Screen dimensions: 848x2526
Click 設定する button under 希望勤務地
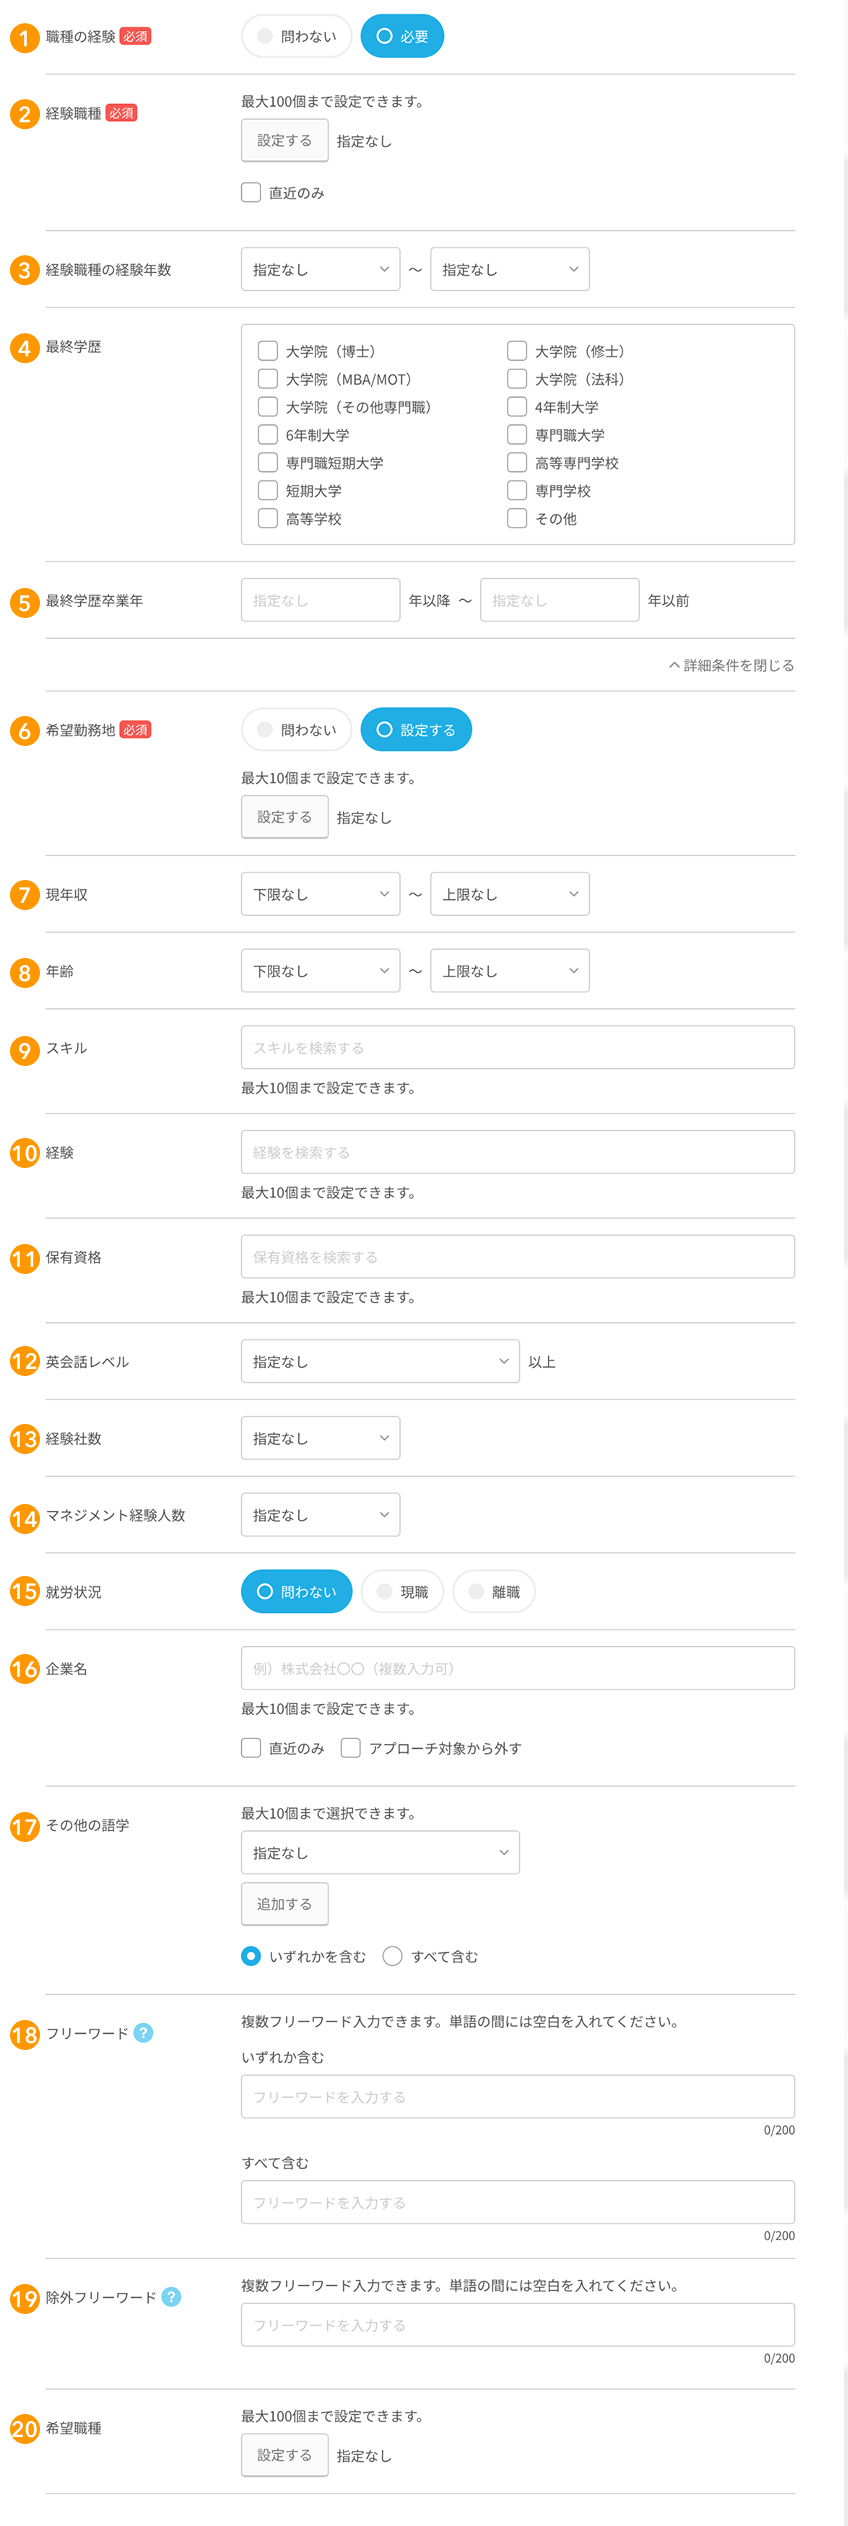coord(285,817)
